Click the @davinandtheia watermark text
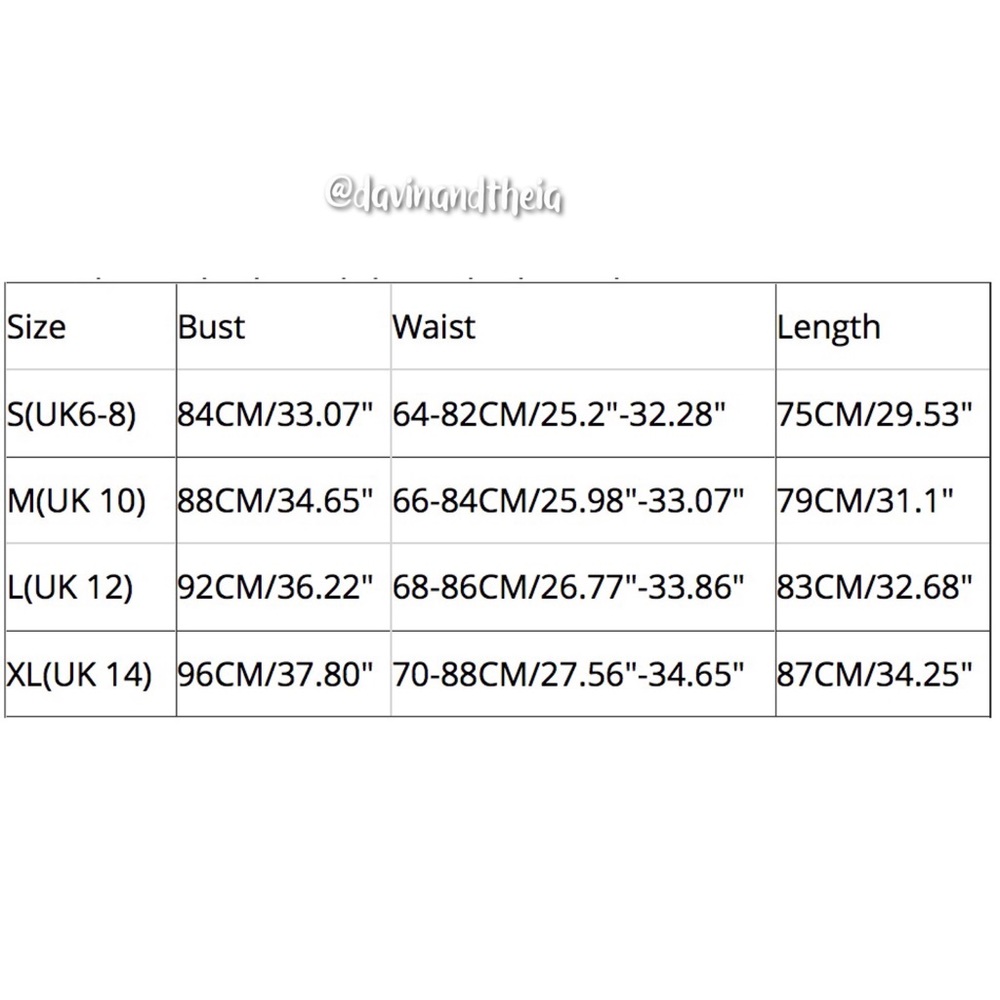The width and height of the screenshot is (1000, 1000). (445, 195)
